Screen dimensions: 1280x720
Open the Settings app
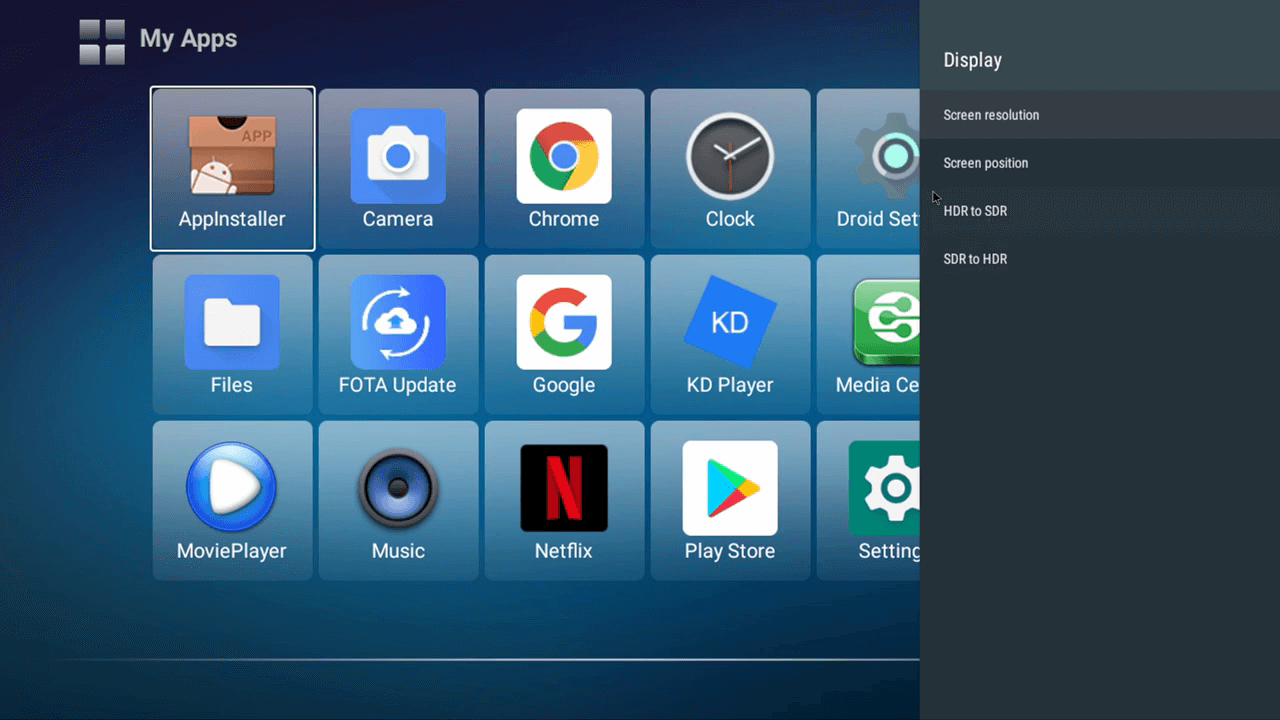click(x=868, y=500)
